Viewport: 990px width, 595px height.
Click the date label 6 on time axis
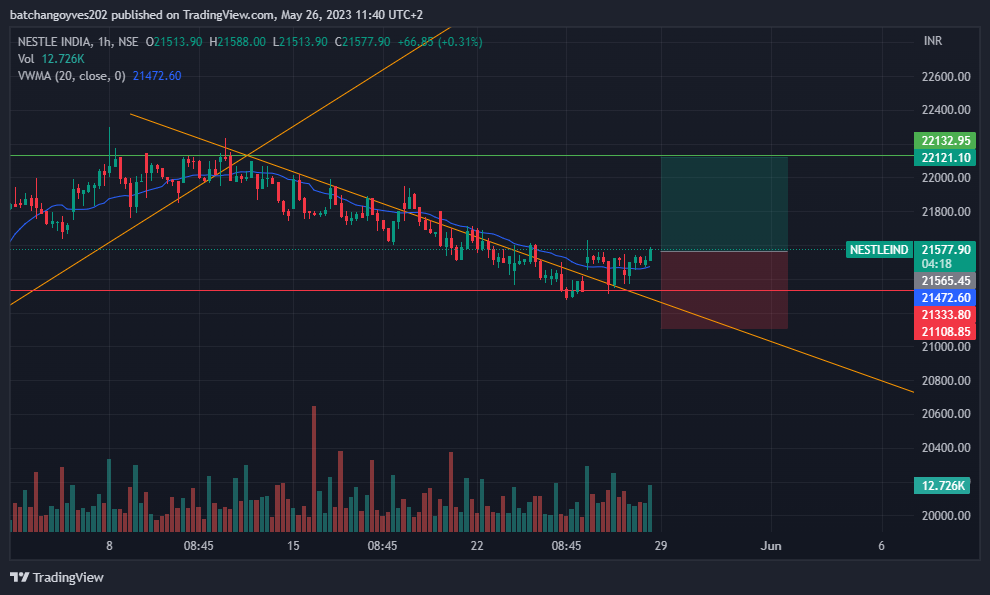coord(881,546)
